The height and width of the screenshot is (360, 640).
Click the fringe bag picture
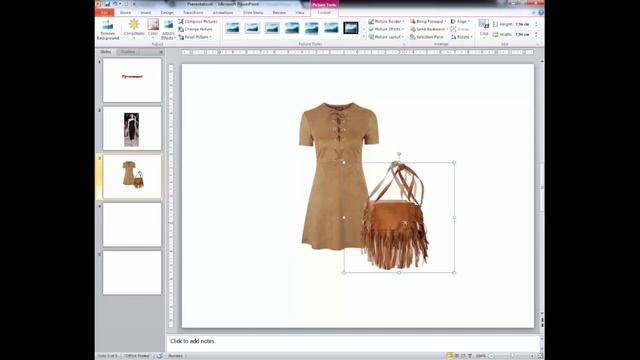coord(399,217)
